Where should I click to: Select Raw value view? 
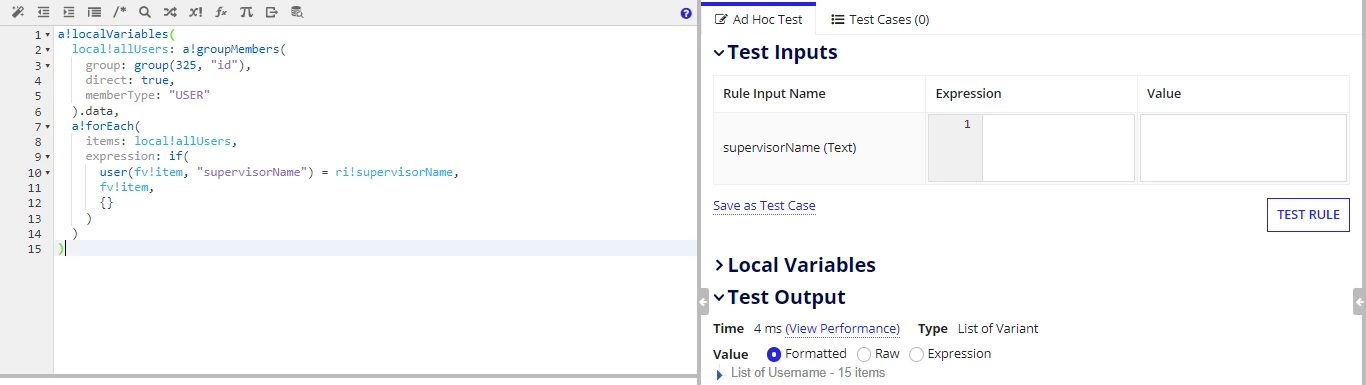click(864, 354)
